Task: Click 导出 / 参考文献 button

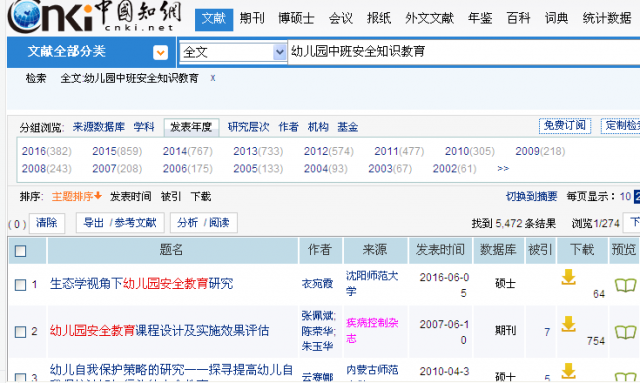Action: coord(120,223)
